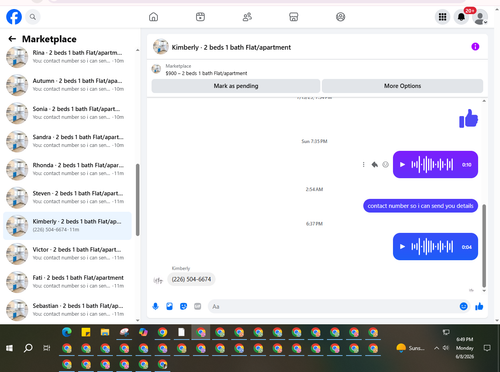The width and height of the screenshot is (500, 372).
Task: Click the (226) 504-6674 message bubble
Action: tap(191, 279)
